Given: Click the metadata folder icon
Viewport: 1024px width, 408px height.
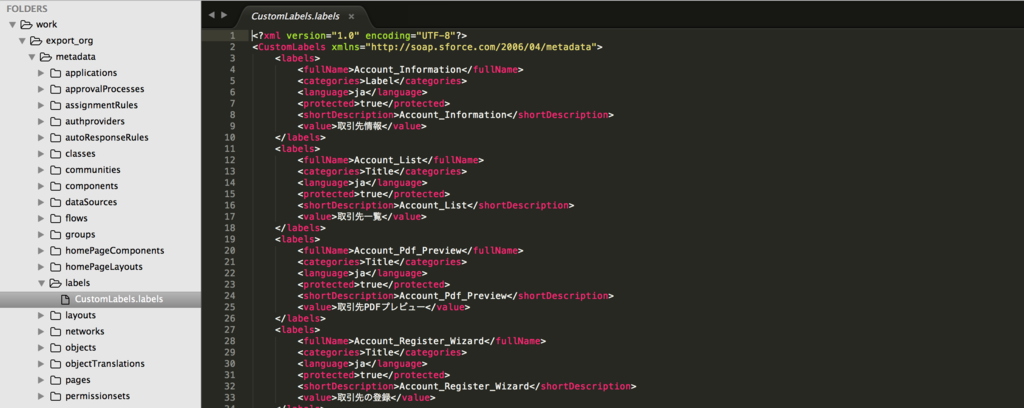Looking at the screenshot, I should tap(46, 57).
